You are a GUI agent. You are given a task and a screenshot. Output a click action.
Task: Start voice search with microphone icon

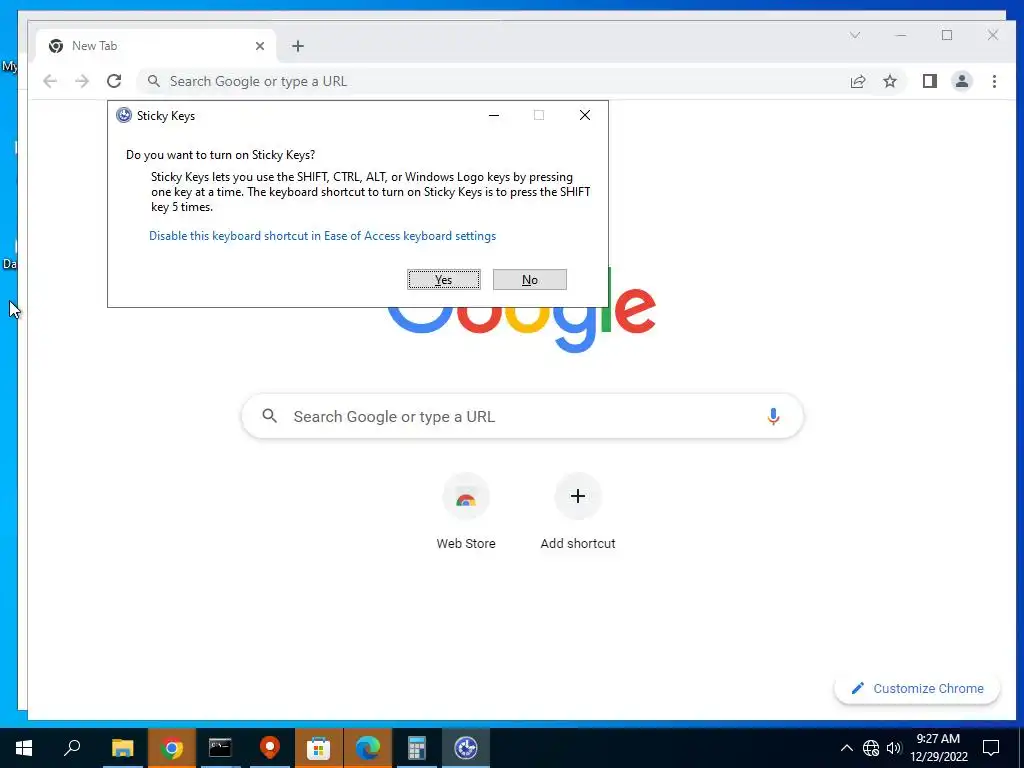point(773,416)
